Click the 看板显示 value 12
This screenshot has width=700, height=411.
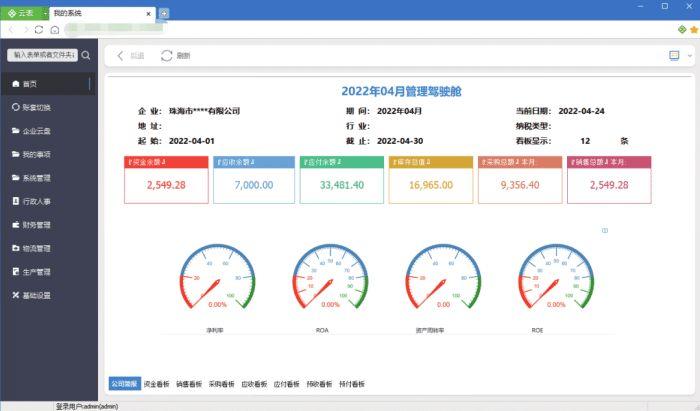(x=585, y=141)
